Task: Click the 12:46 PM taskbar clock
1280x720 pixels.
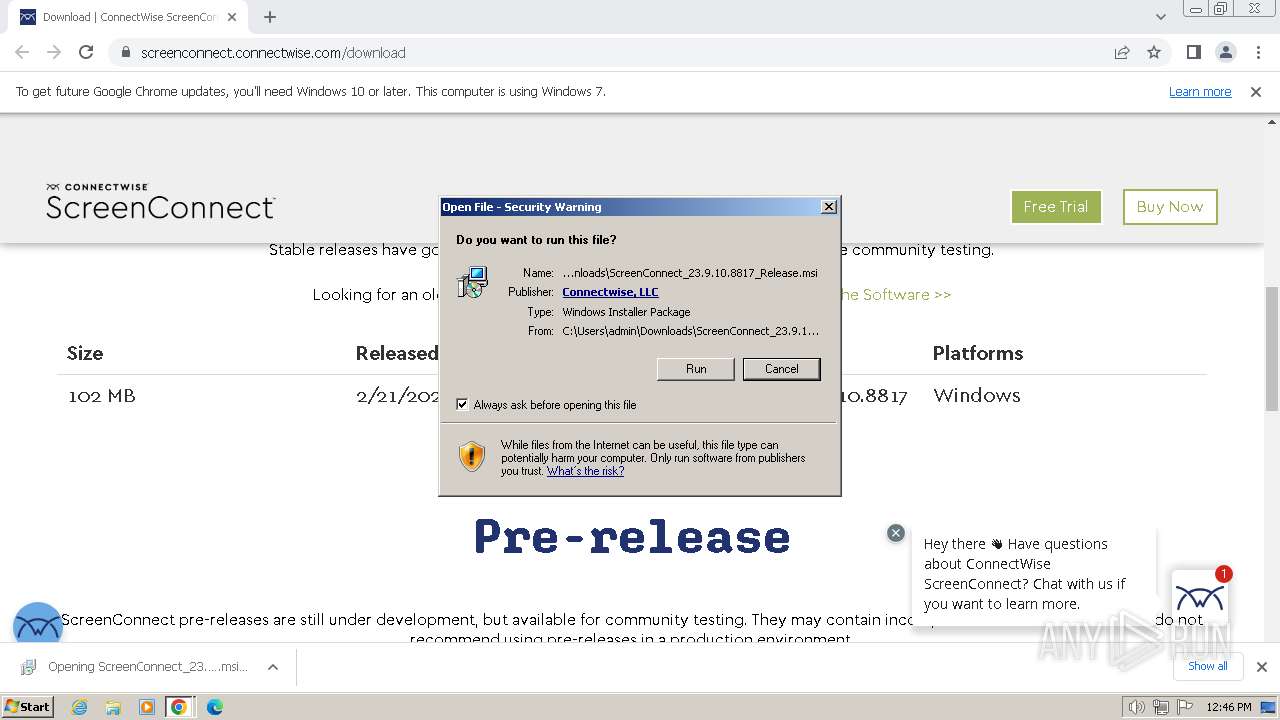Action: 1229,707
